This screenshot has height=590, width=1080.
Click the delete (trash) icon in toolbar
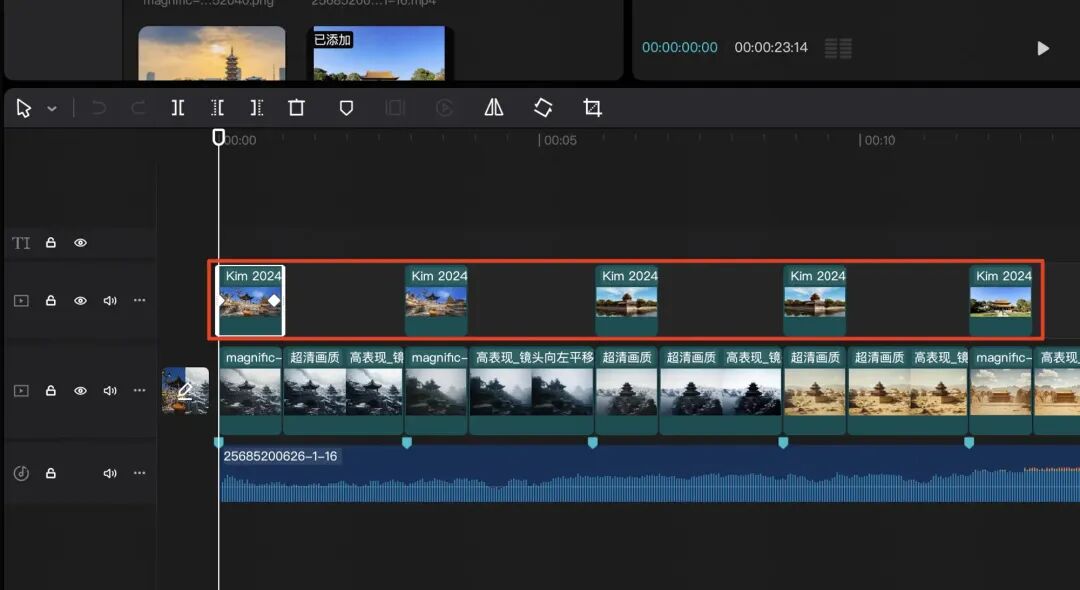tap(296, 107)
